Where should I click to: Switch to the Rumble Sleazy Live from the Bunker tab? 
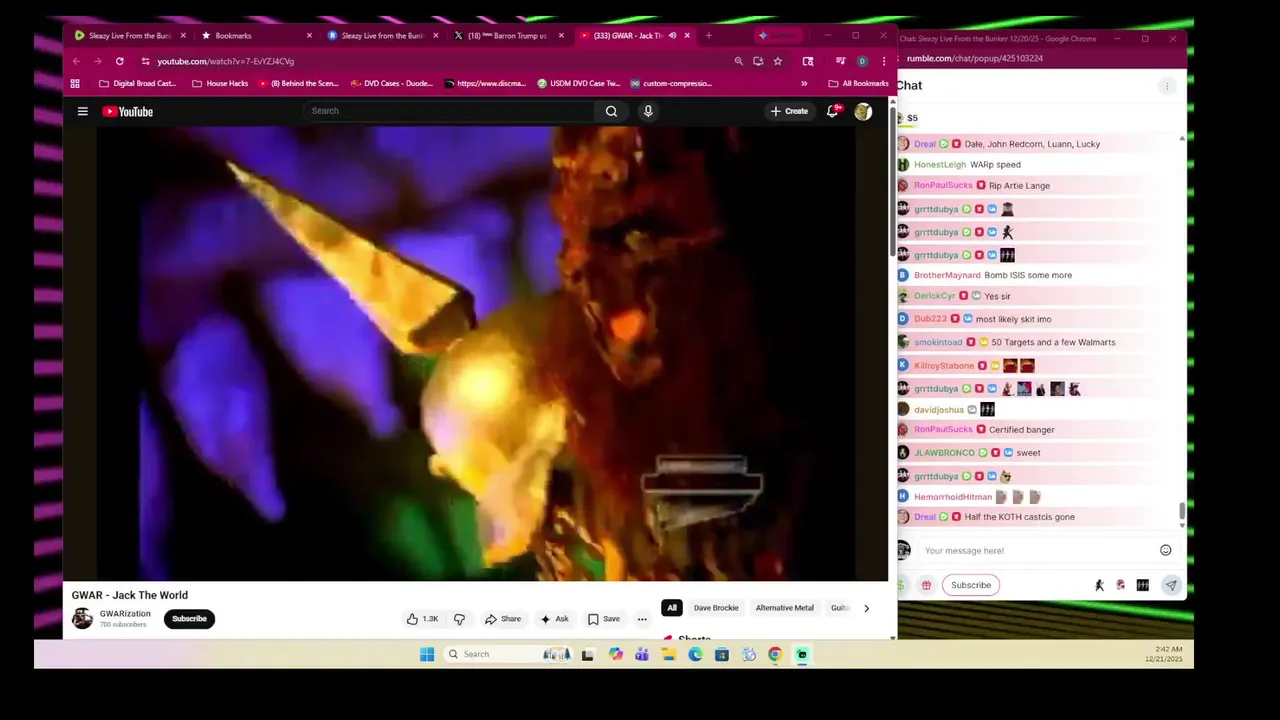[383, 36]
